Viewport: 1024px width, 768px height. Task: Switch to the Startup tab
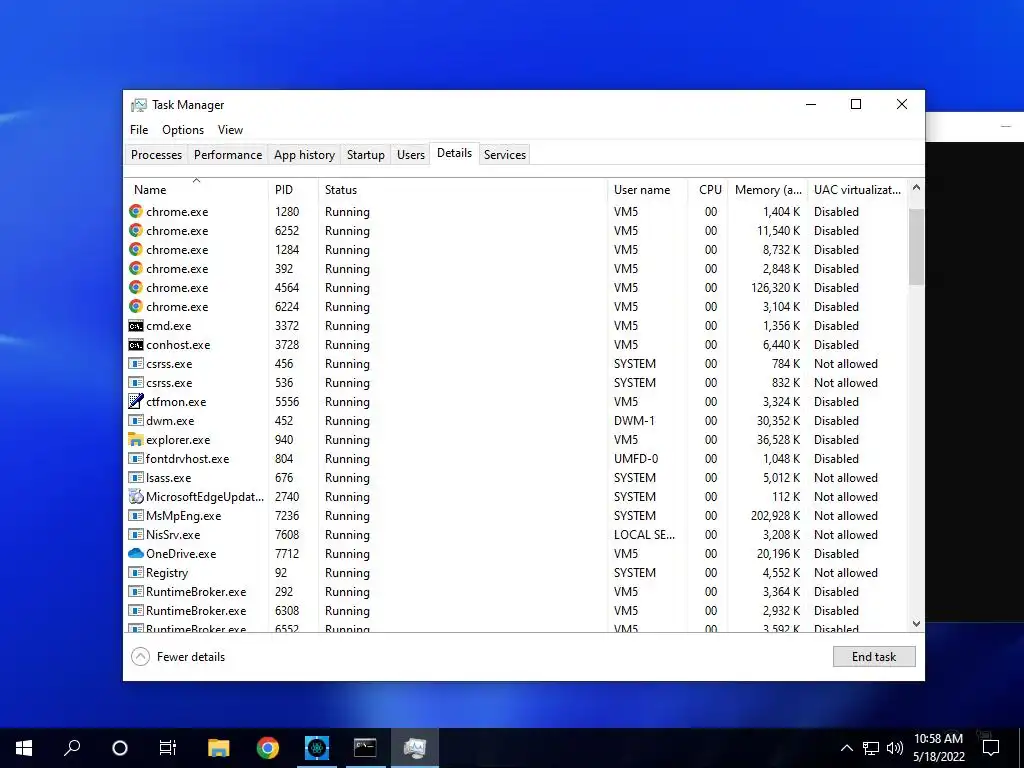click(366, 155)
